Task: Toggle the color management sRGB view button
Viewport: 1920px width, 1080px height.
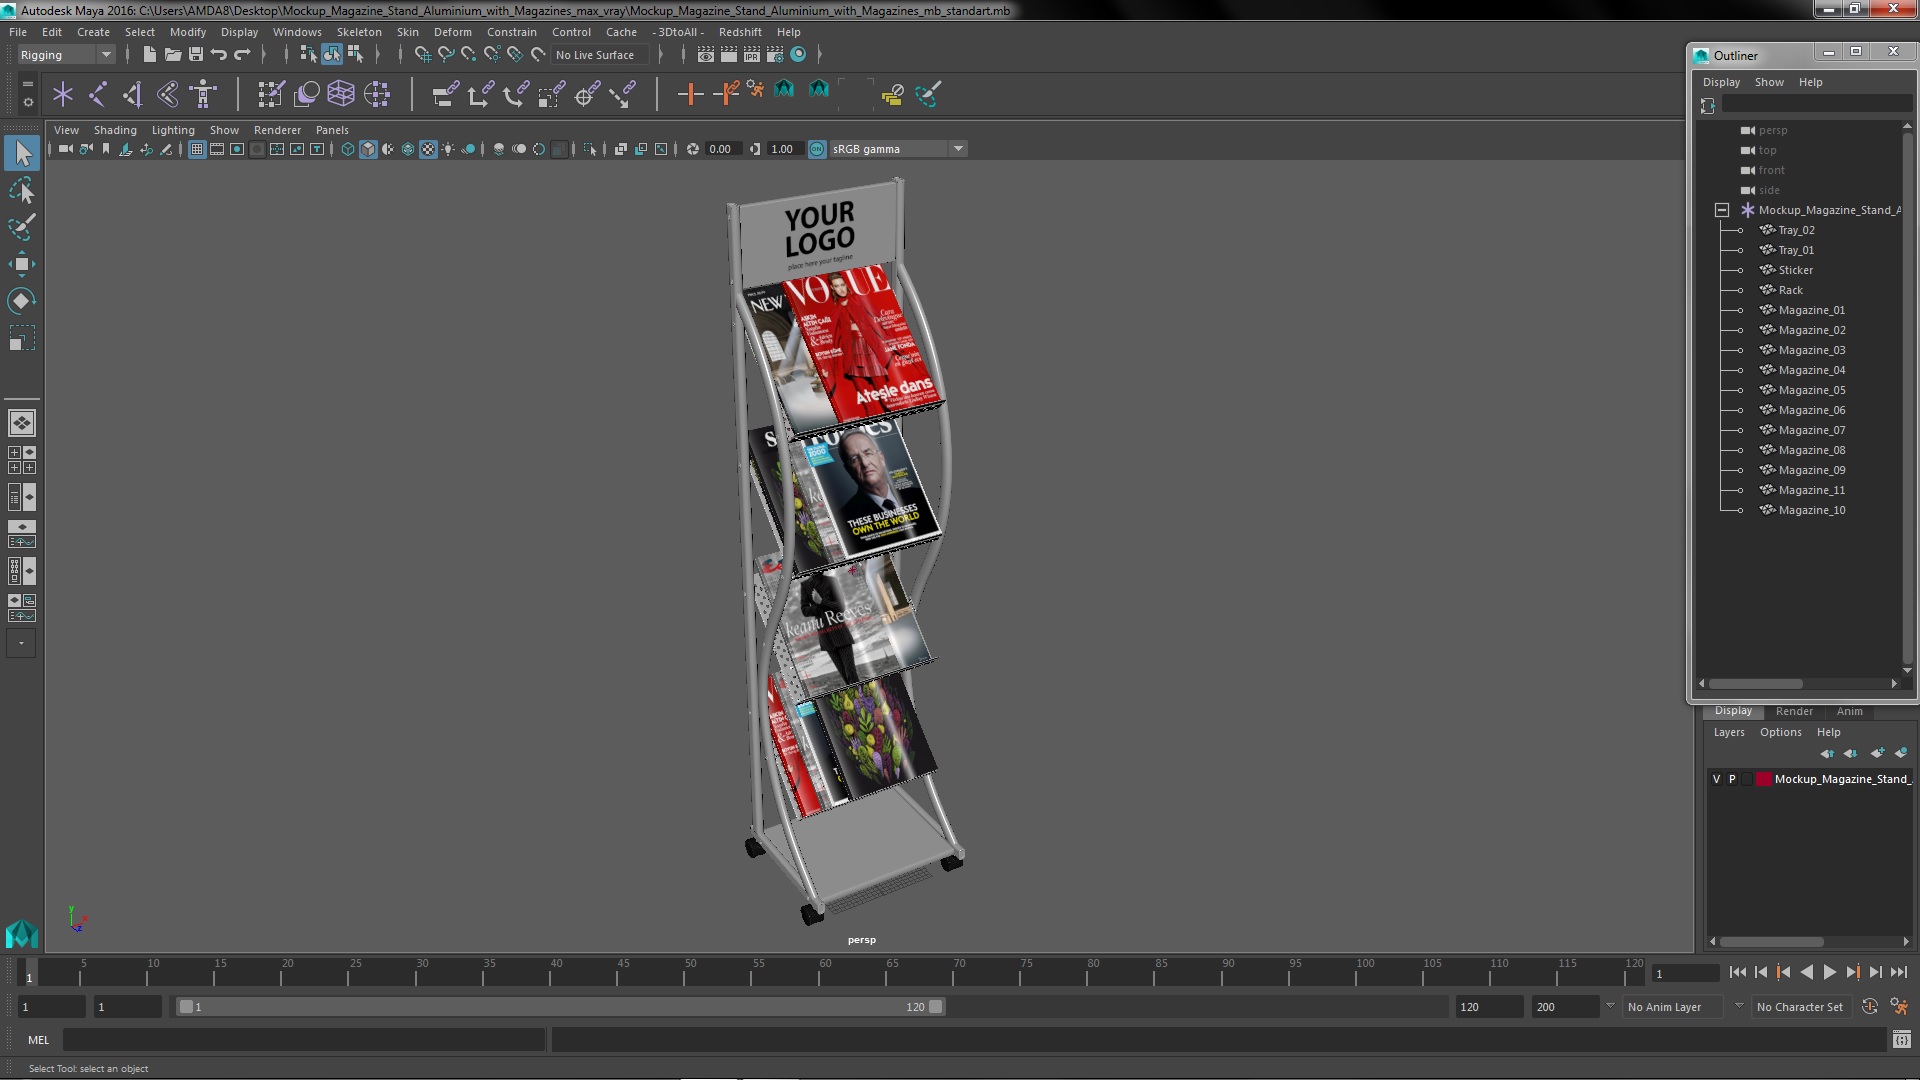Action: [817, 149]
